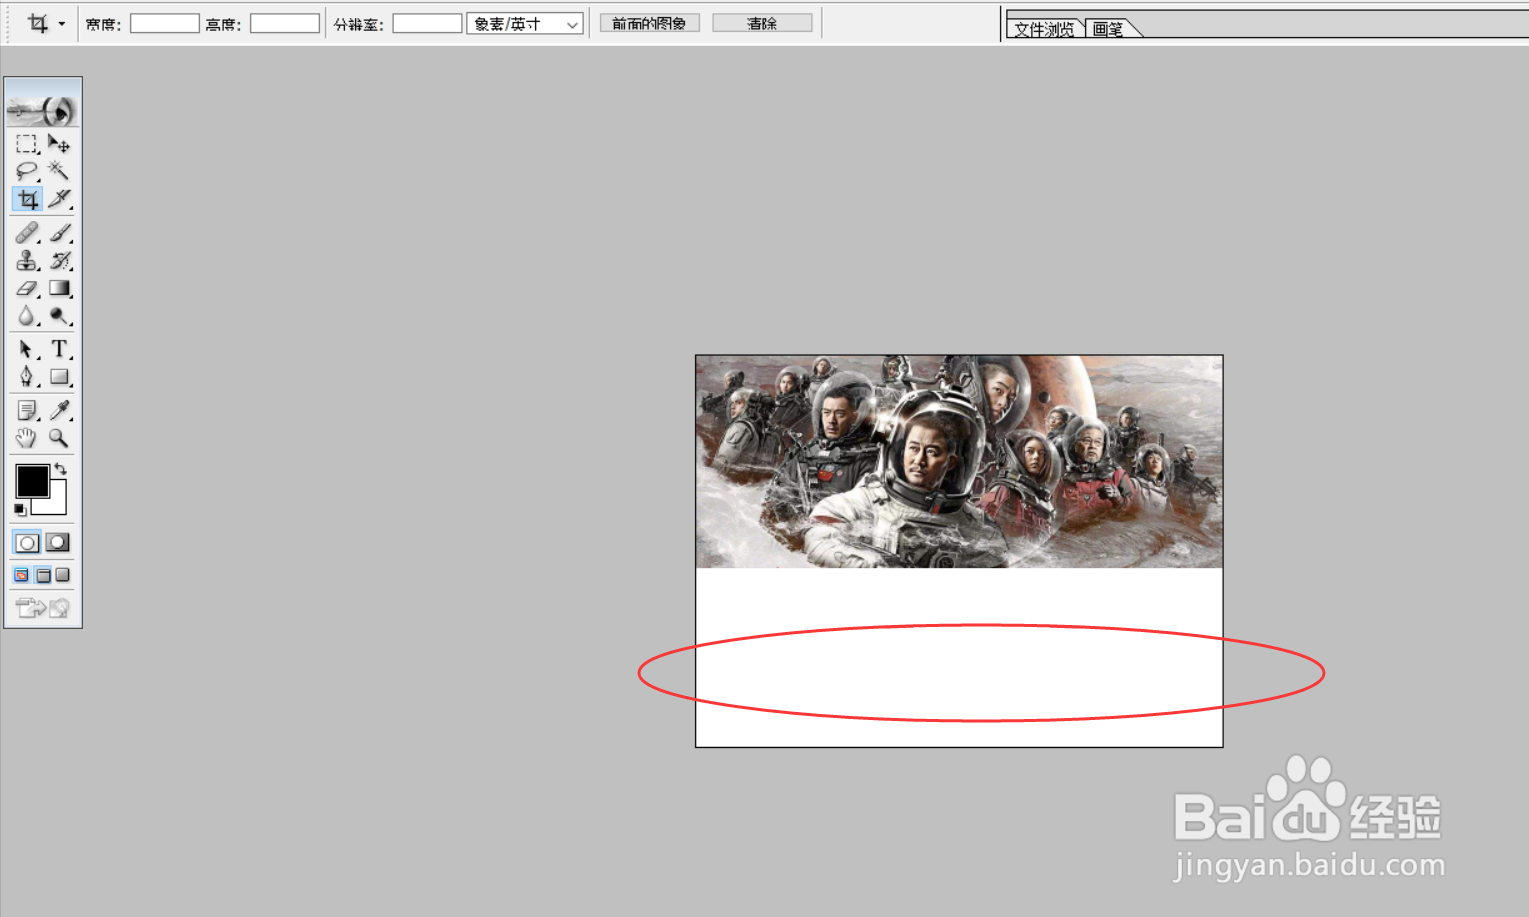The width and height of the screenshot is (1529, 917).
Task: Switch to Quick Mask mode
Action: pos(58,543)
